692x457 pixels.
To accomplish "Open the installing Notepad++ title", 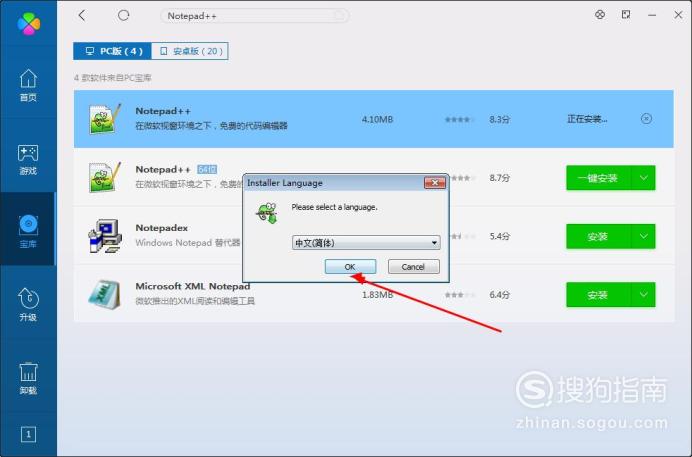I will click(x=163, y=111).
